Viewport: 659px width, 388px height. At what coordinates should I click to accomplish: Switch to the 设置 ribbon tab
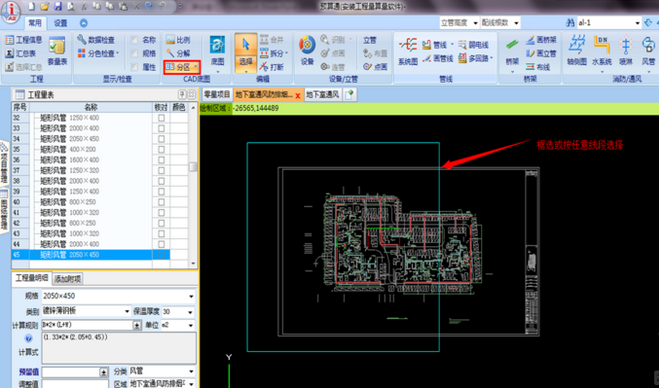click(61, 23)
